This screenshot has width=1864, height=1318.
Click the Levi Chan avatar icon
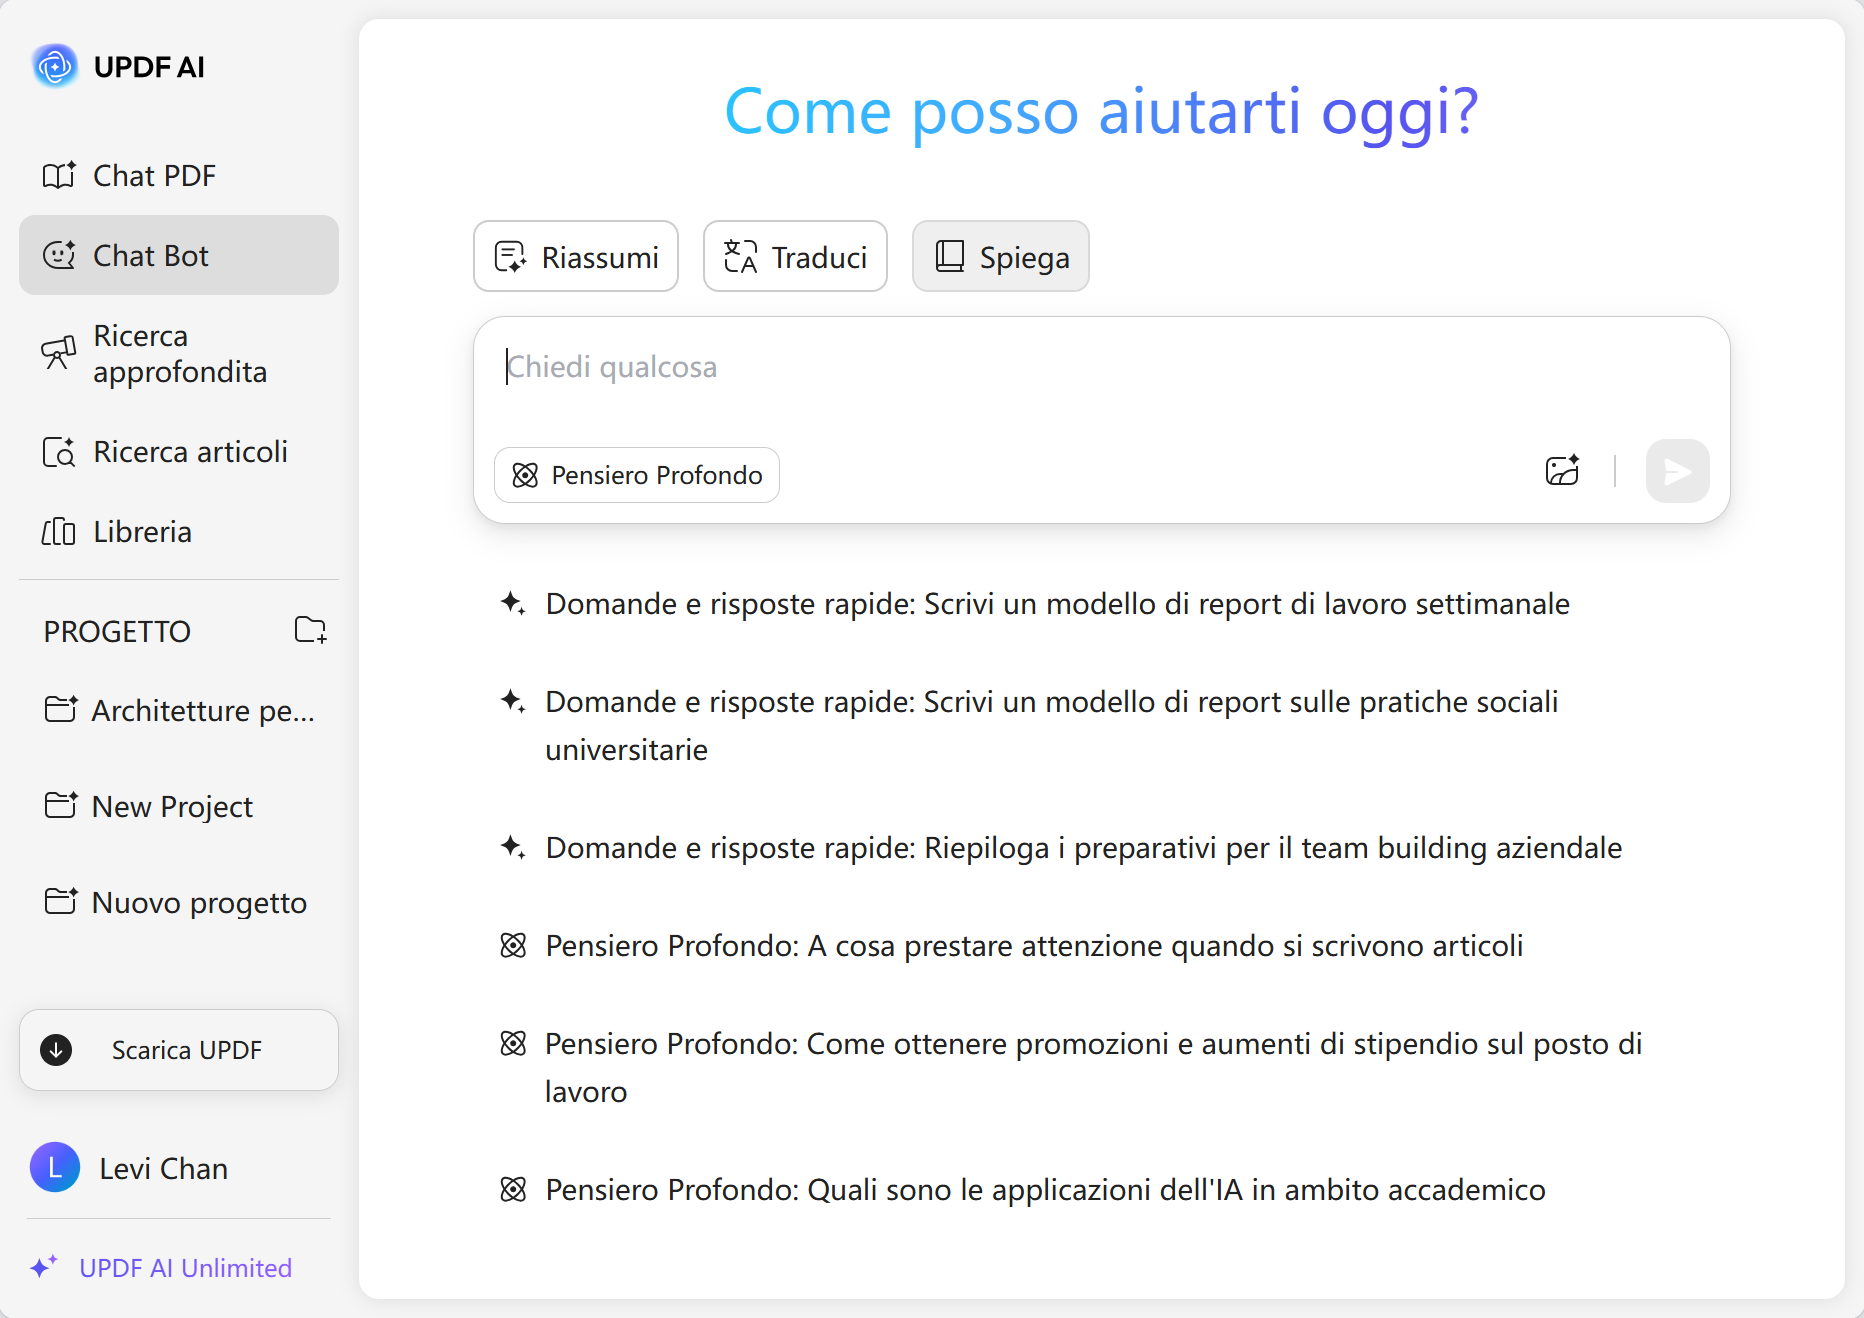tap(55, 1167)
